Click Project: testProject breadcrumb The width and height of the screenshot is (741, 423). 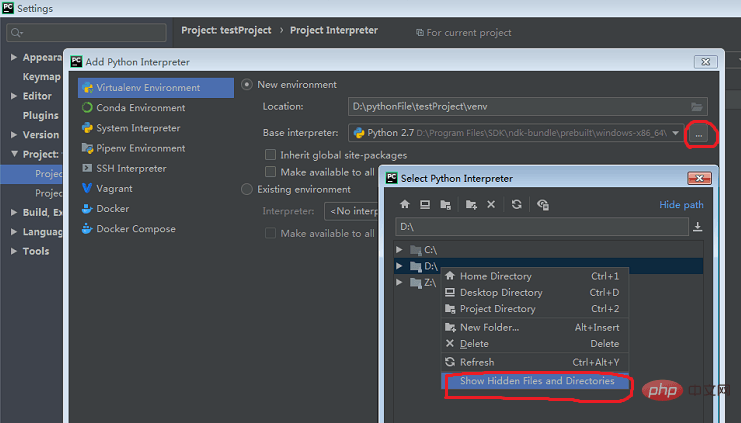pyautogui.click(x=226, y=30)
